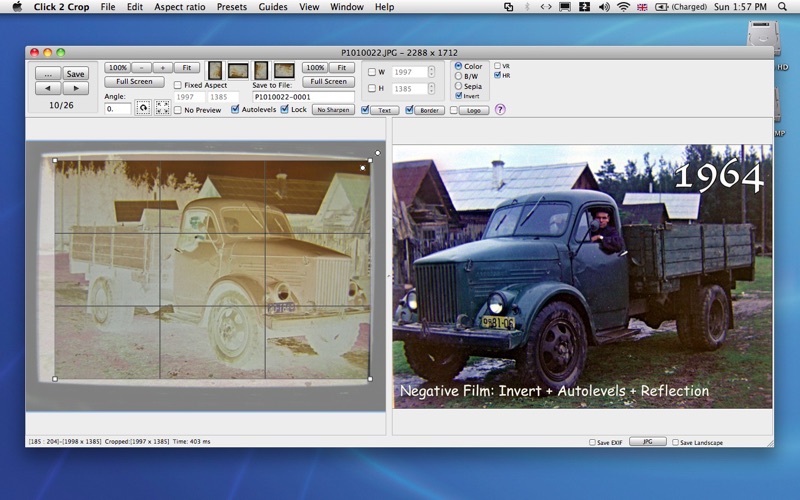
Task: Toggle the checkbox beside the Border button
Action: coord(409,110)
